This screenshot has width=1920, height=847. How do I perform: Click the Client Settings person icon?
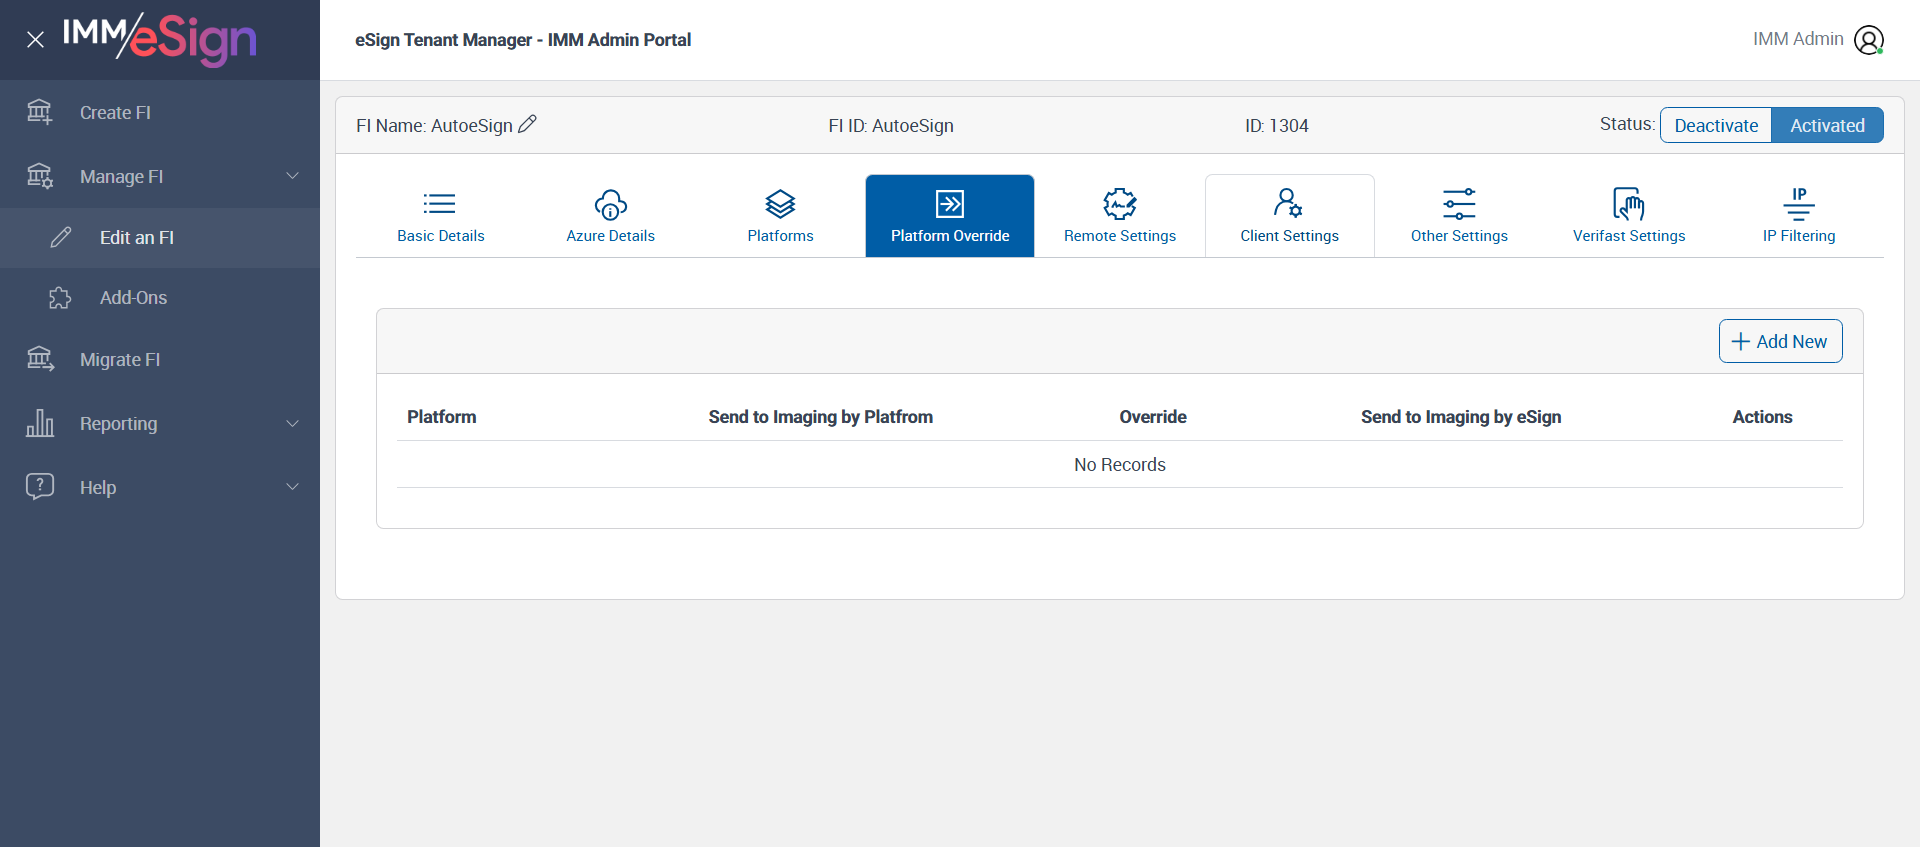click(x=1288, y=203)
